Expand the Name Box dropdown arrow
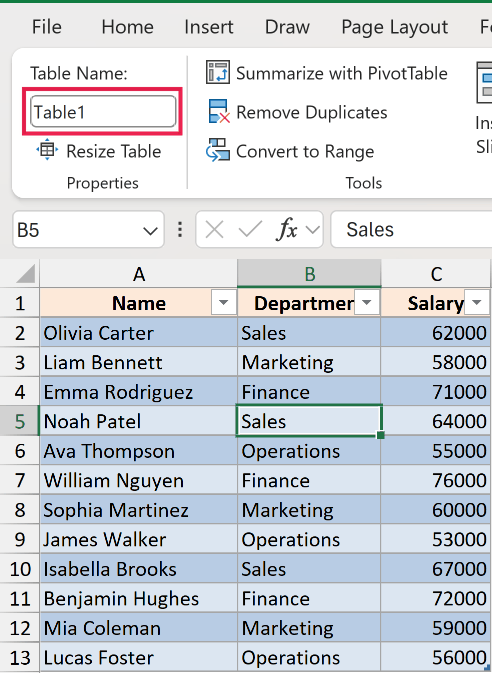 point(150,231)
